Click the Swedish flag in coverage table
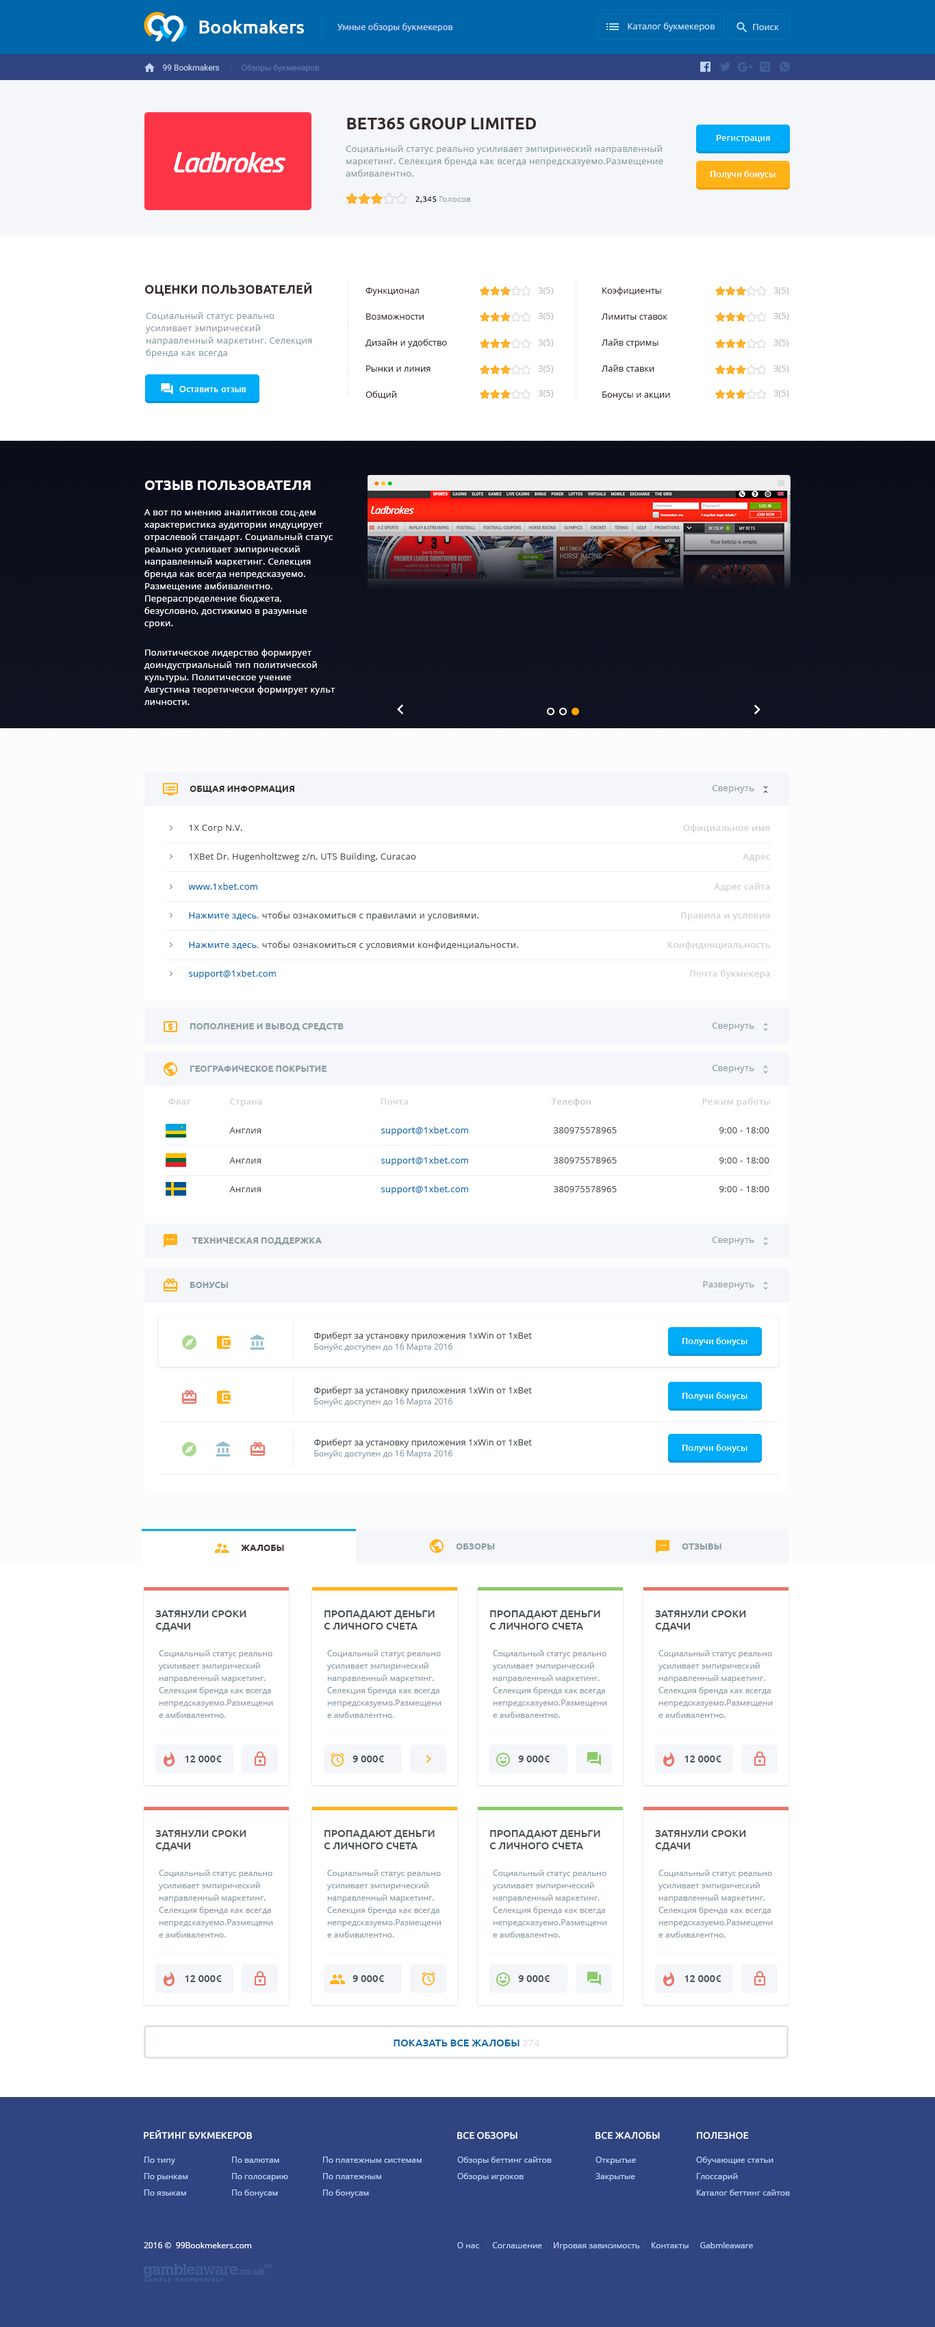 (x=176, y=1189)
